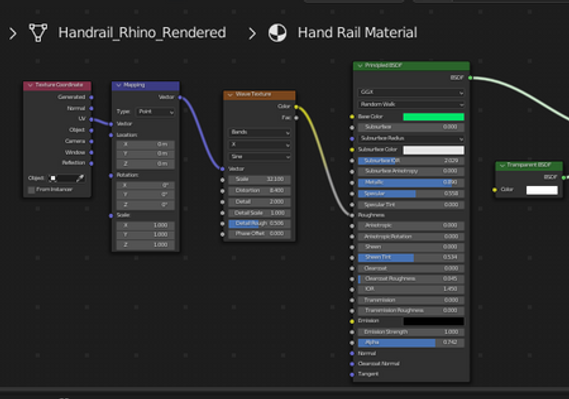Screen dimensions: 569x399
Task: Click the Texture Coordinate UV output socket
Action: point(91,119)
